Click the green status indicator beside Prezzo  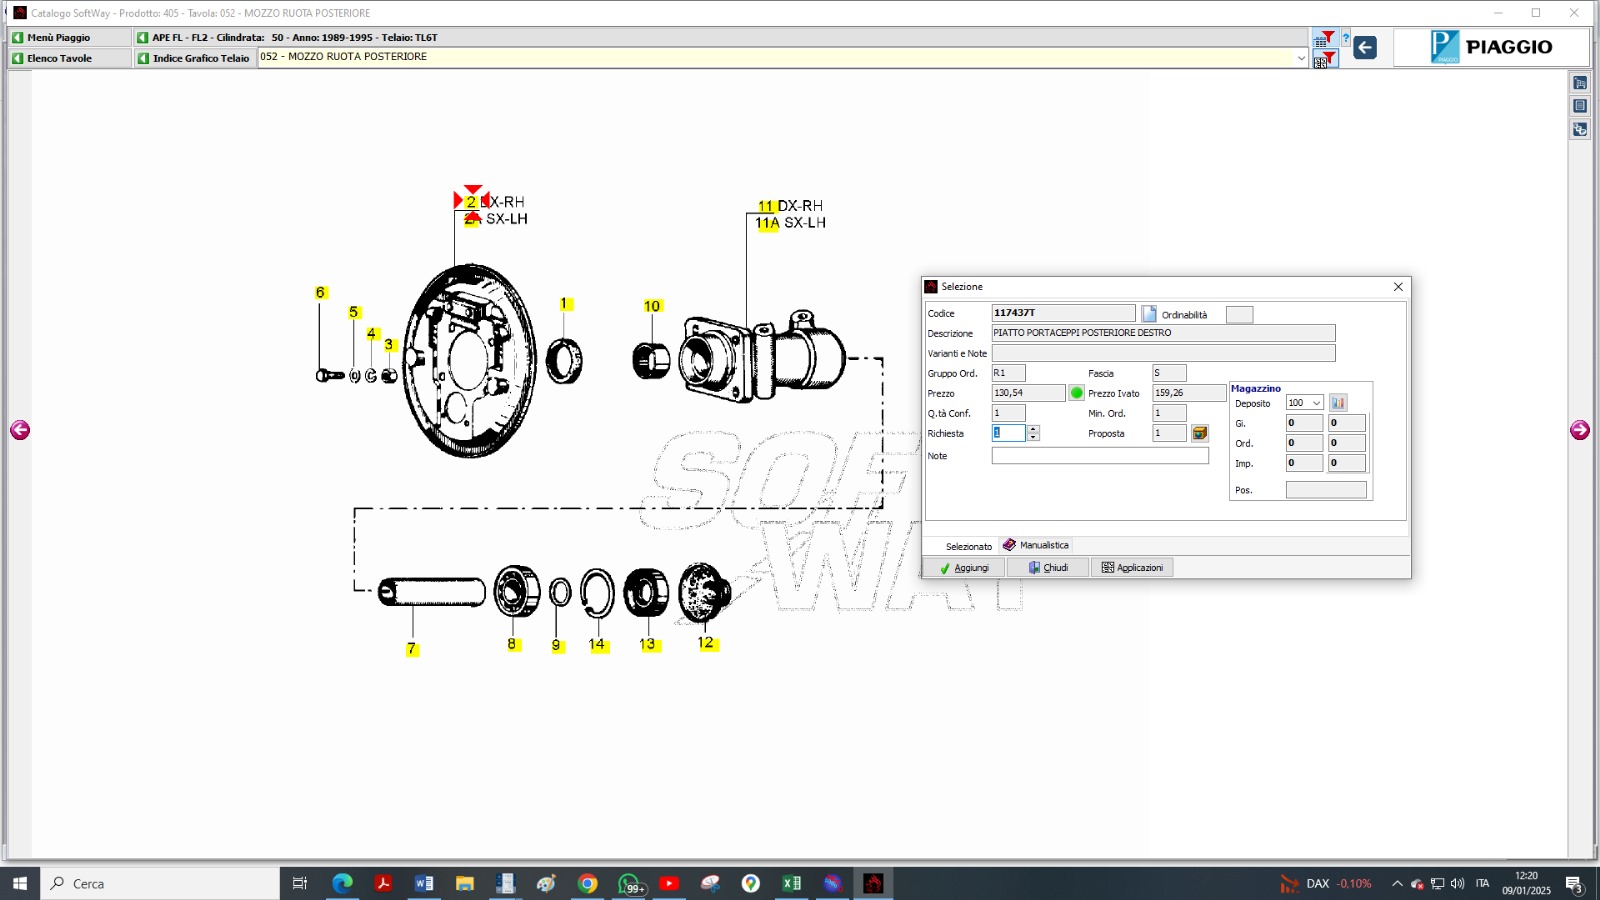coord(1077,393)
